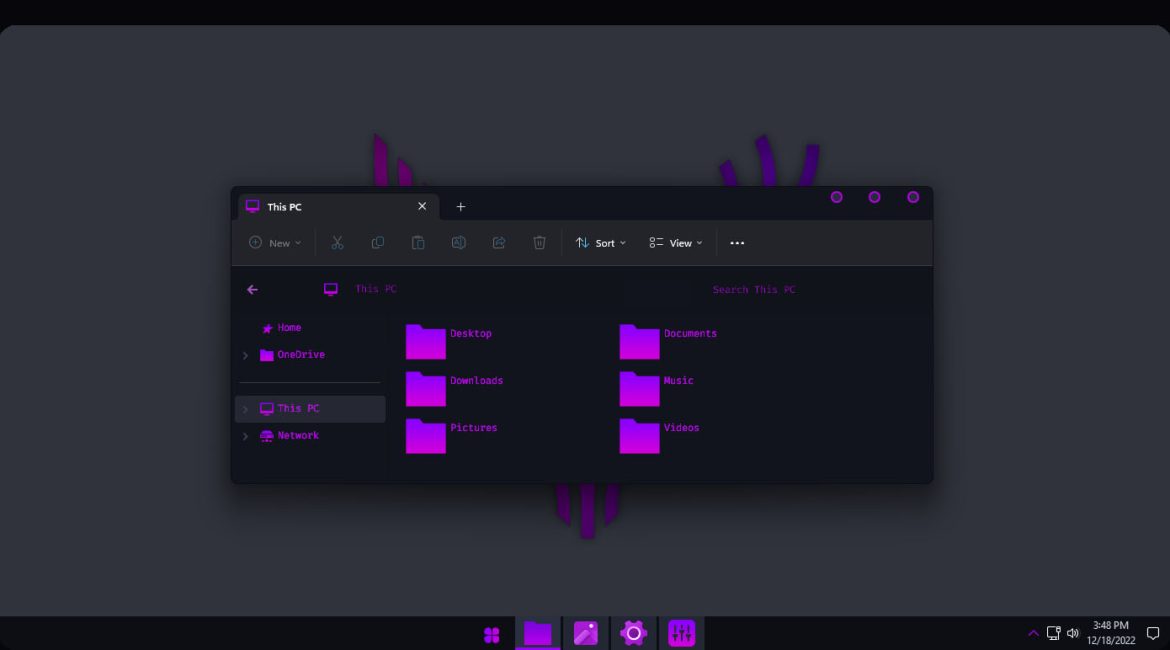Click the Rename icon in toolbar

pos(459,243)
